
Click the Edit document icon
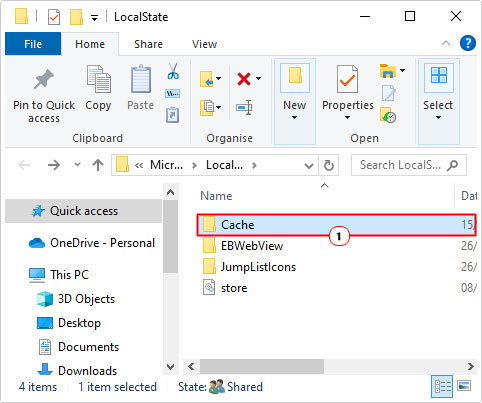click(x=388, y=93)
